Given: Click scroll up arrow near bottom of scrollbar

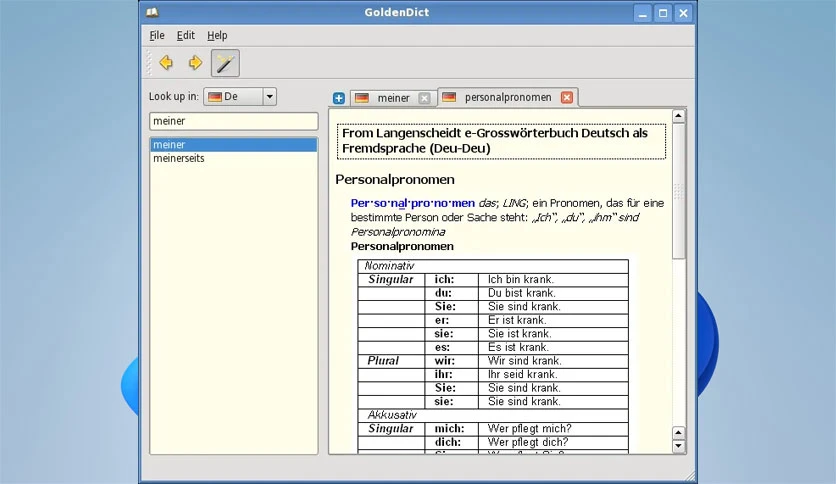Looking at the screenshot, I should [x=678, y=432].
